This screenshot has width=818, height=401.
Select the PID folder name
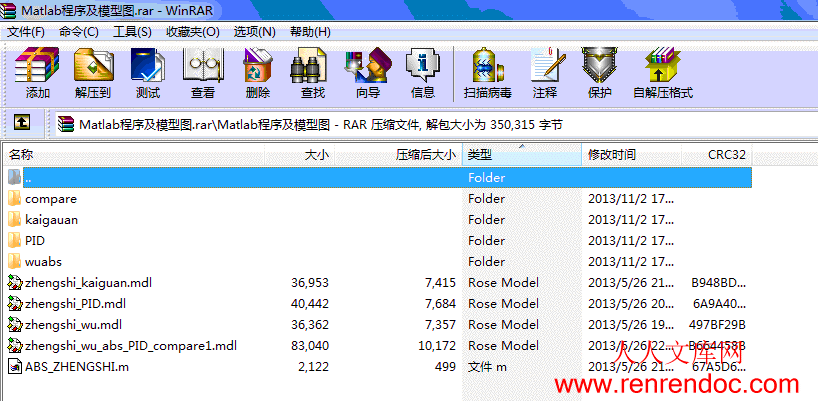coord(35,240)
